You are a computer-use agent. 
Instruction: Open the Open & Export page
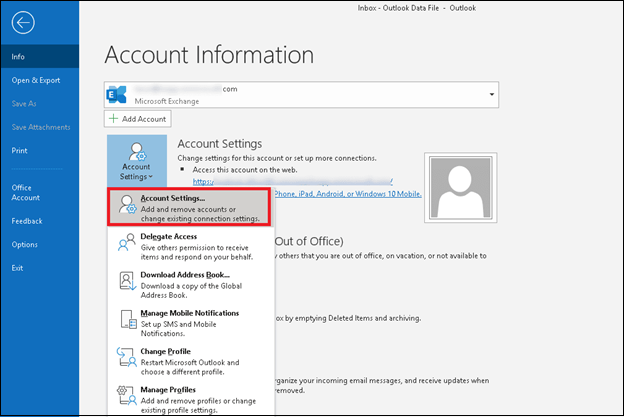34,80
